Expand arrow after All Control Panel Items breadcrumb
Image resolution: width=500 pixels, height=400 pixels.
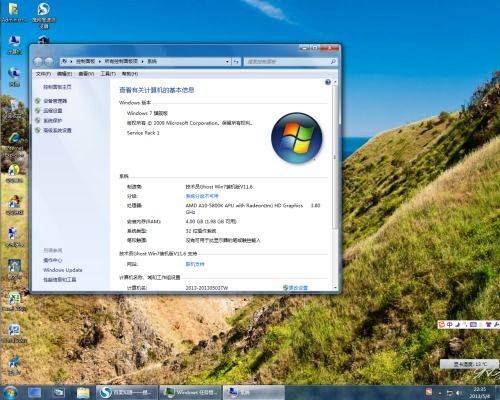143,61
